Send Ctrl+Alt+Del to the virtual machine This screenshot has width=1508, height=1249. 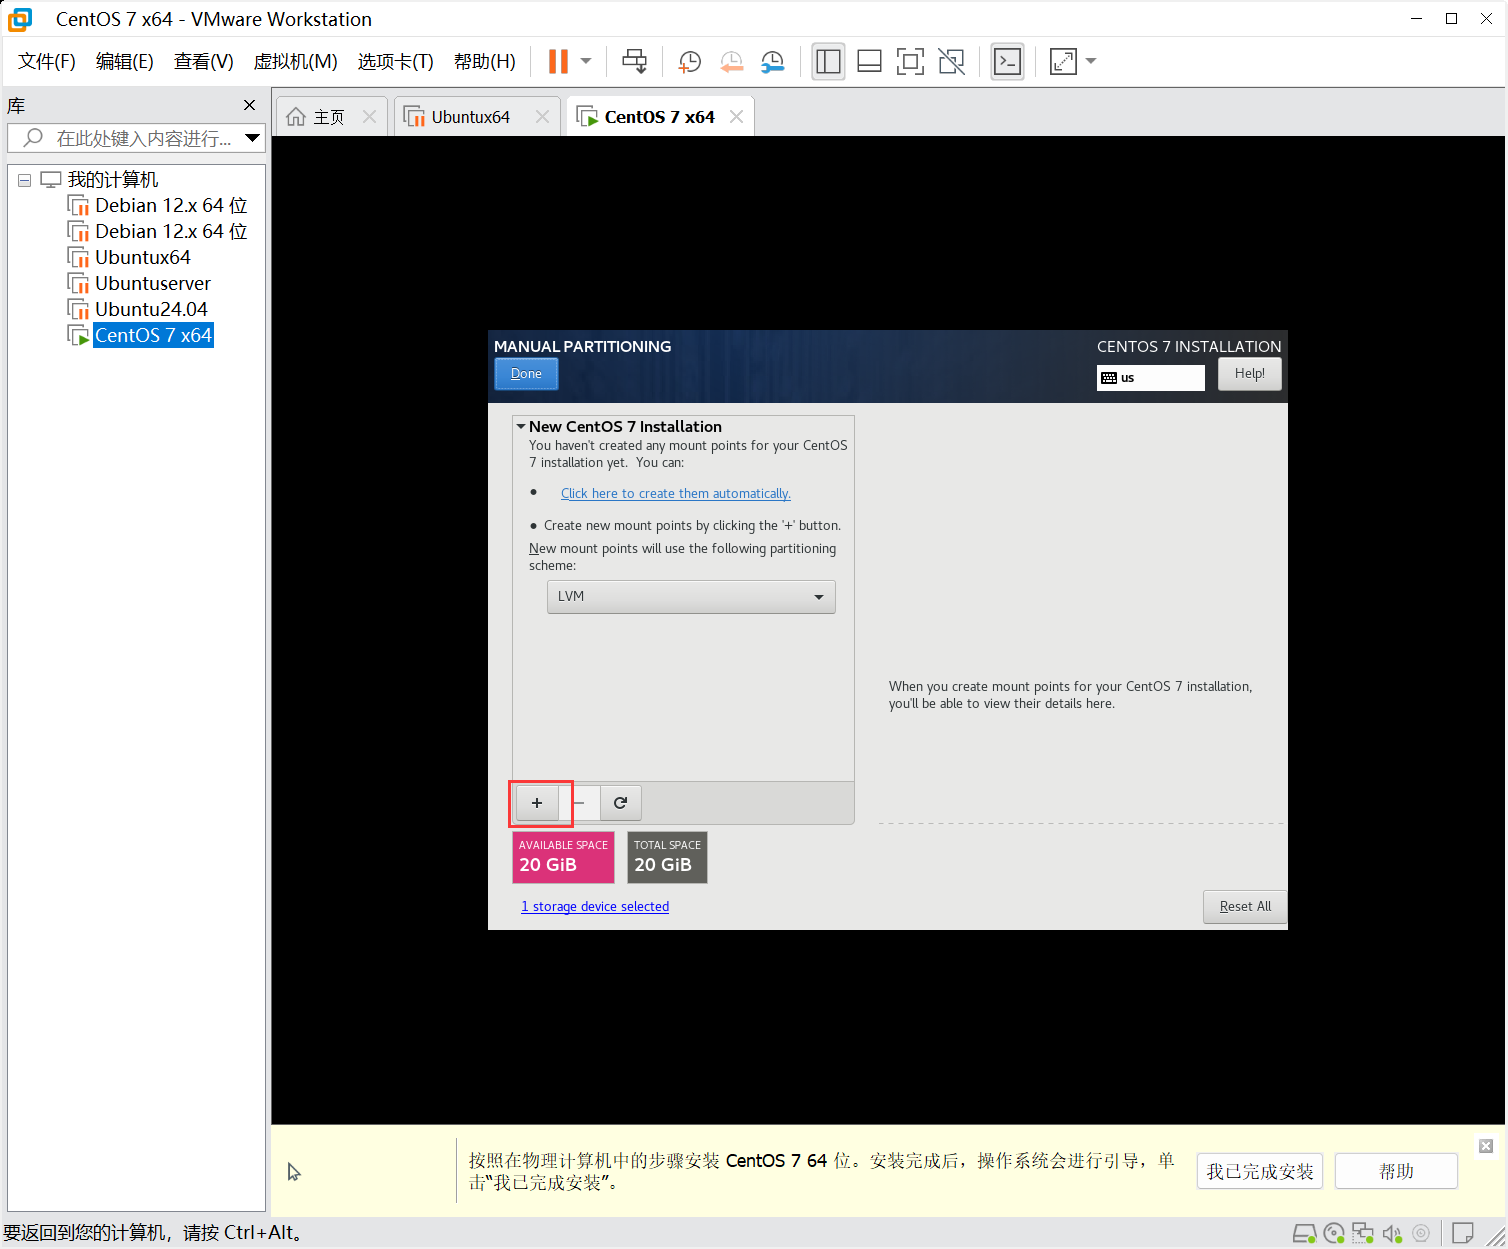pos(634,61)
